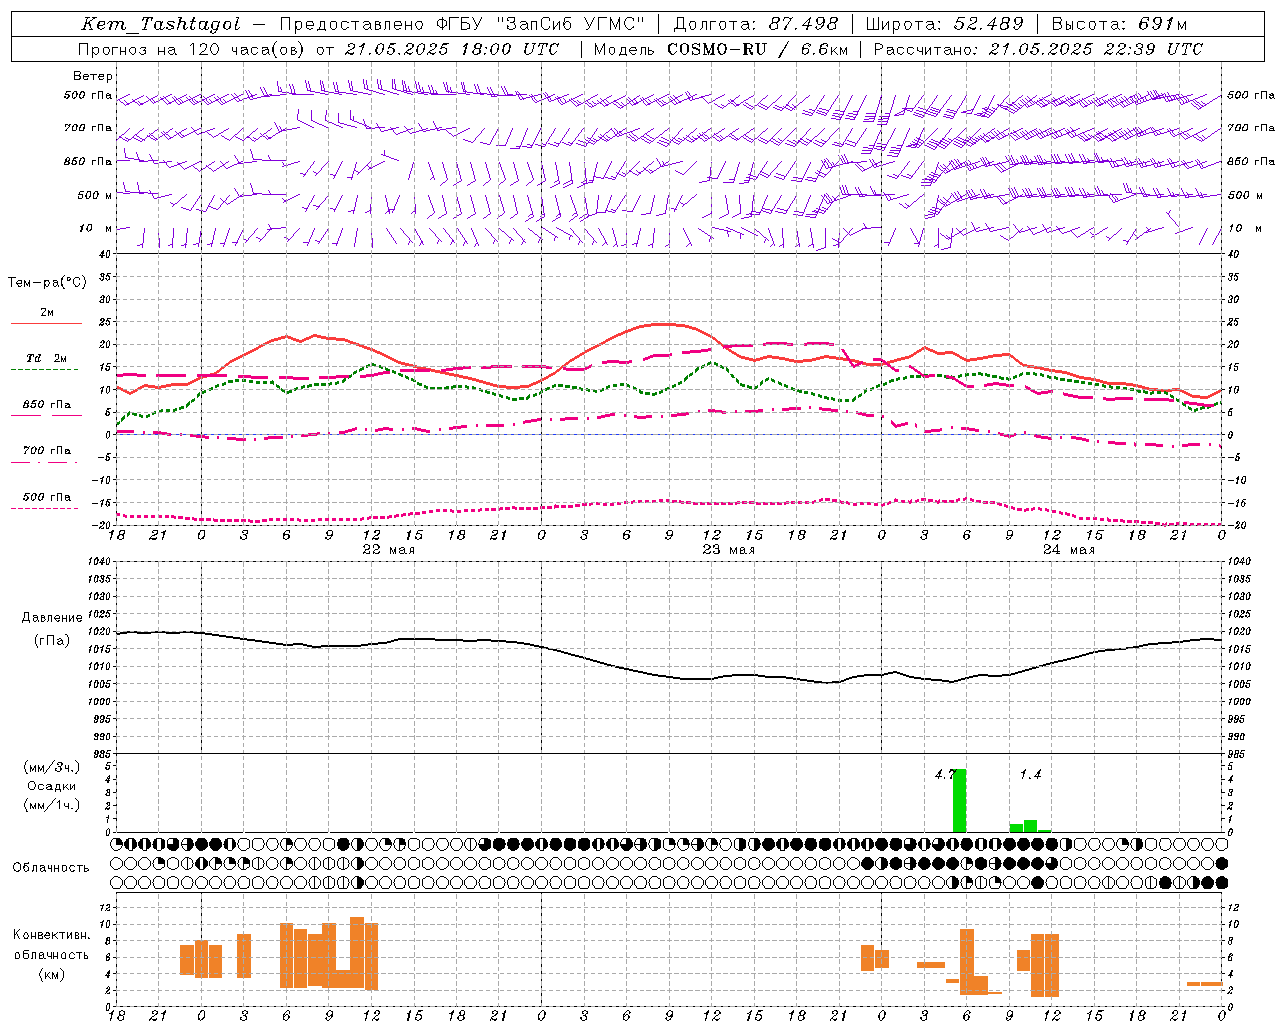The width and height of the screenshot is (1280, 1024).
Task: Click the forecast start 21.05.2025 18:00 UTC
Action: pyautogui.click(x=451, y=49)
